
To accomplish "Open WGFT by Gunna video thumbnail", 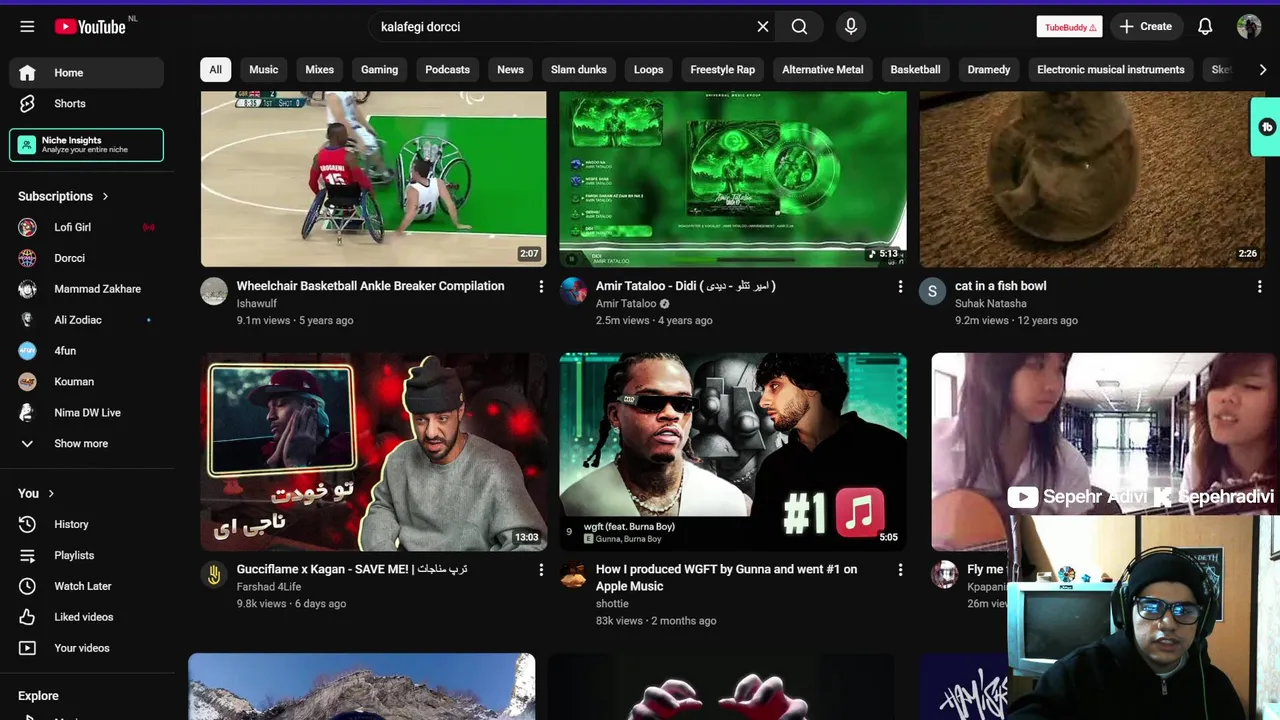I will coord(733,451).
